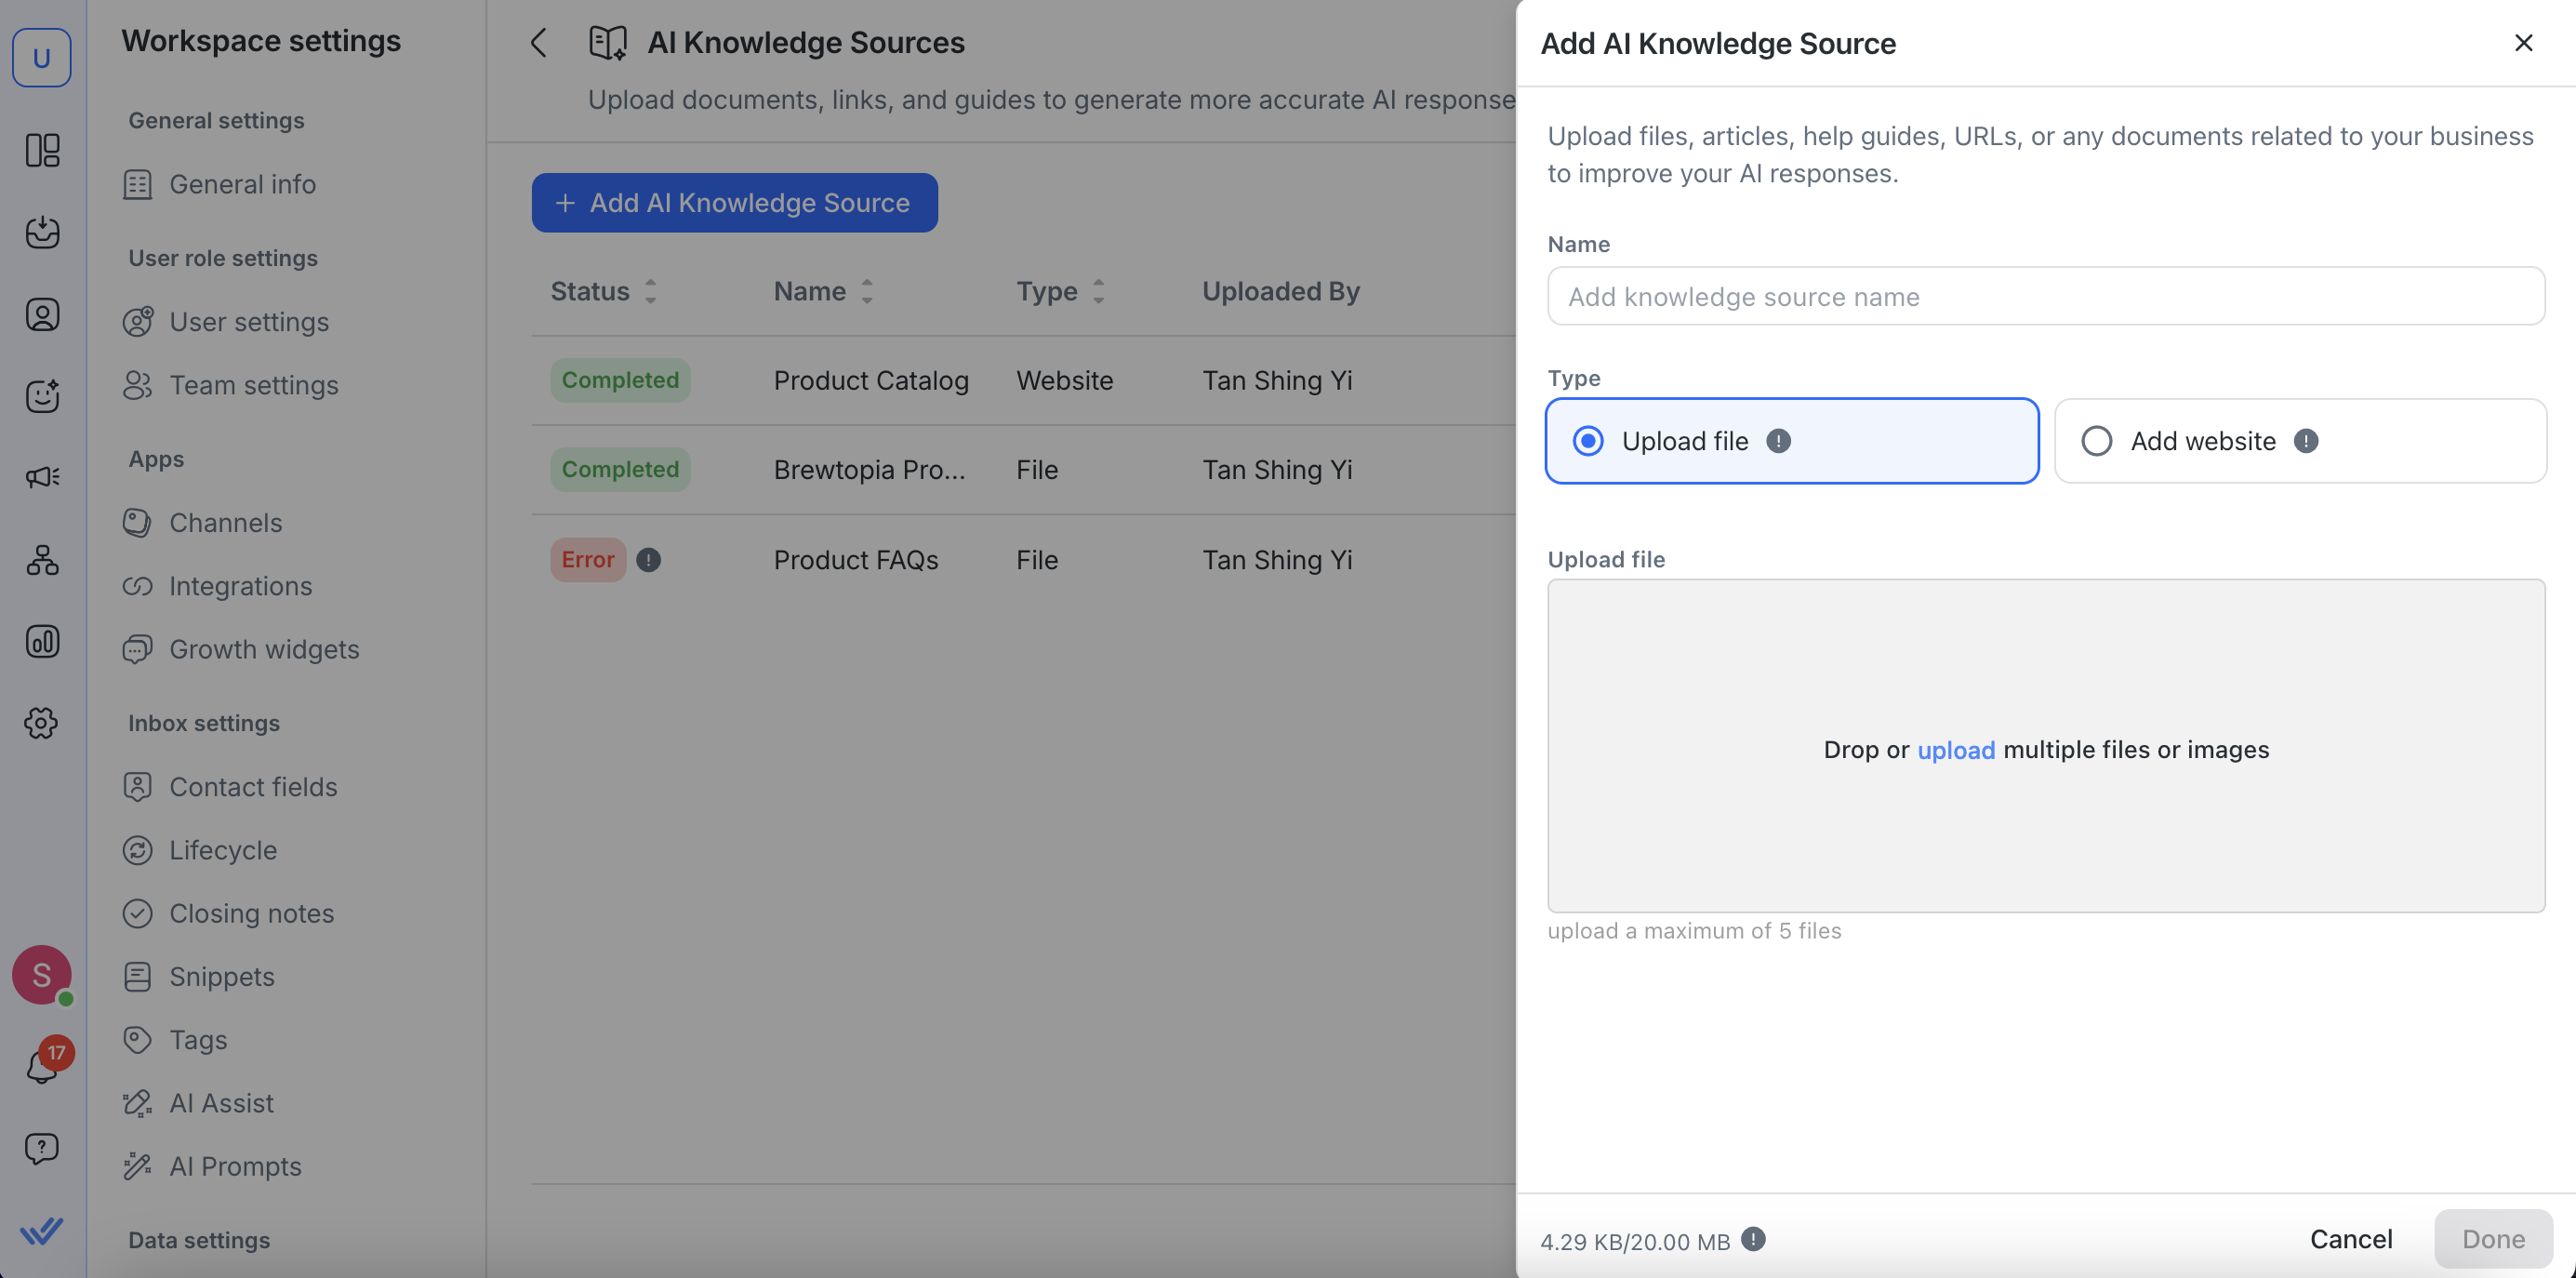Open the contacts icon in left rail
Image resolution: width=2576 pixels, height=1278 pixels.
pyautogui.click(x=42, y=314)
